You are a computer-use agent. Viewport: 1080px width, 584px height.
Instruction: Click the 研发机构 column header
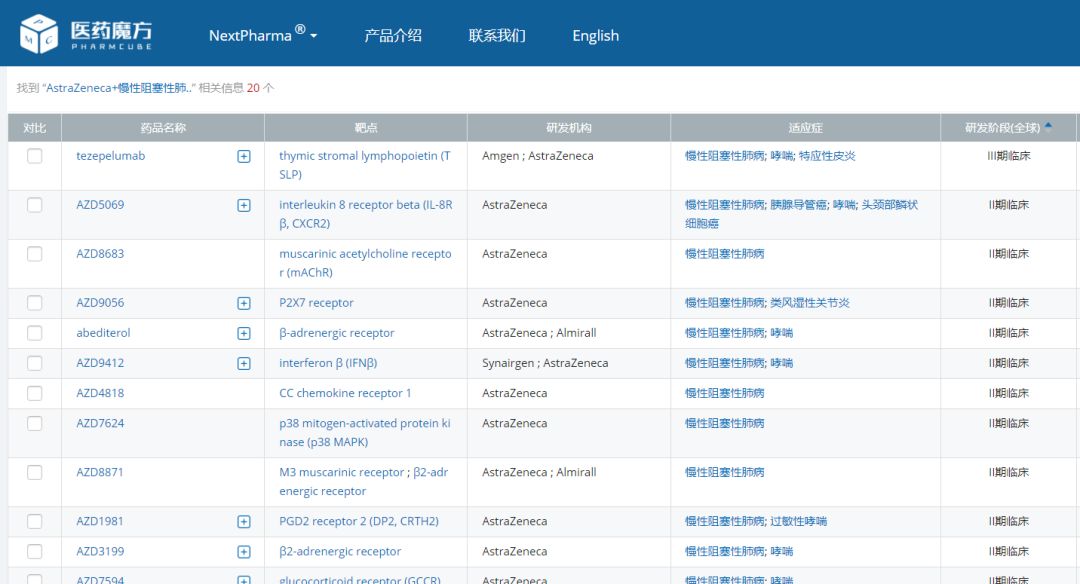(x=569, y=127)
